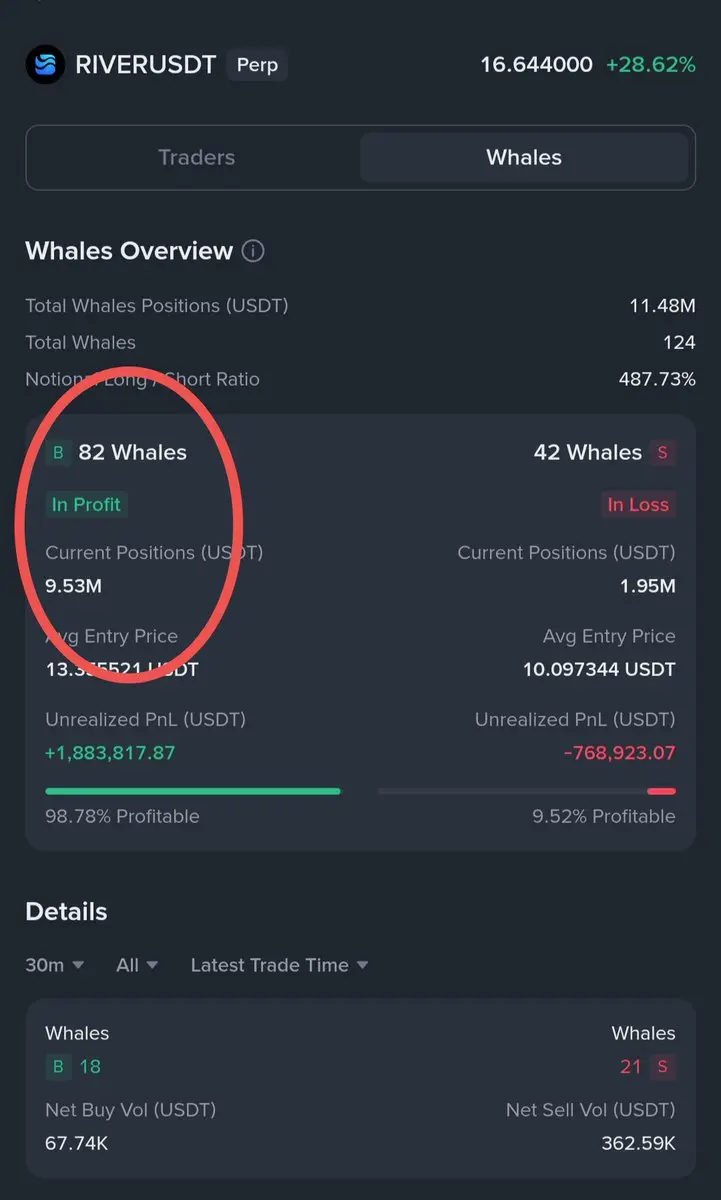
Task: Click the +28.62% price change value
Action: (x=650, y=65)
